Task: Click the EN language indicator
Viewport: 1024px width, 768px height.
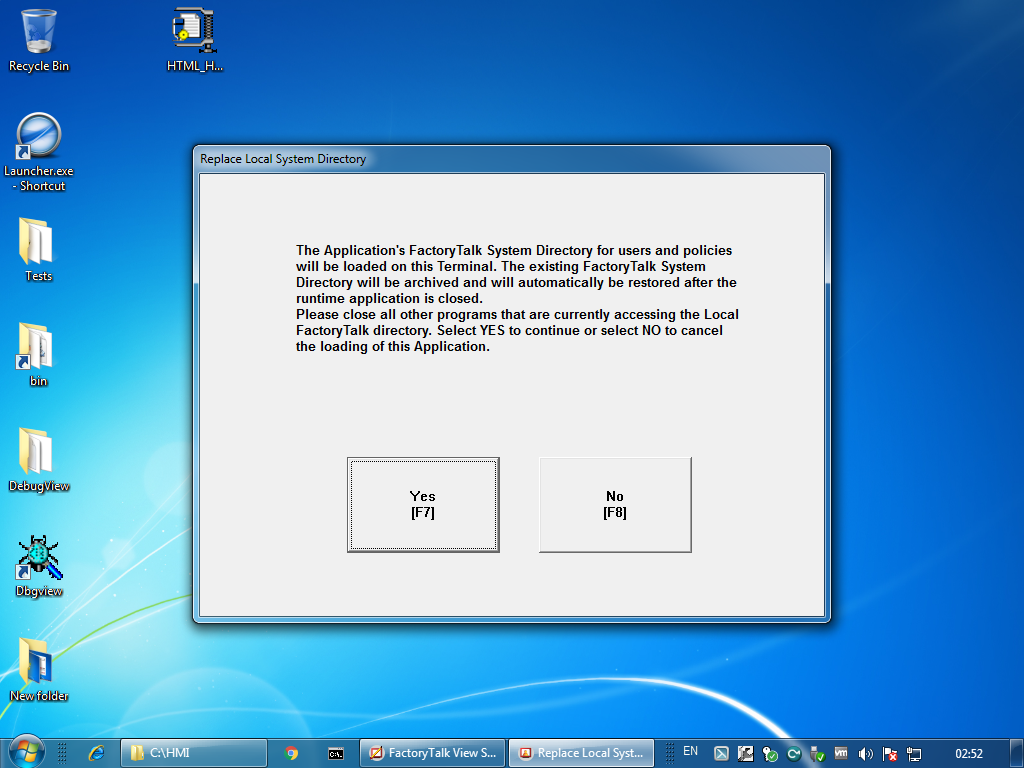Action: tap(690, 751)
